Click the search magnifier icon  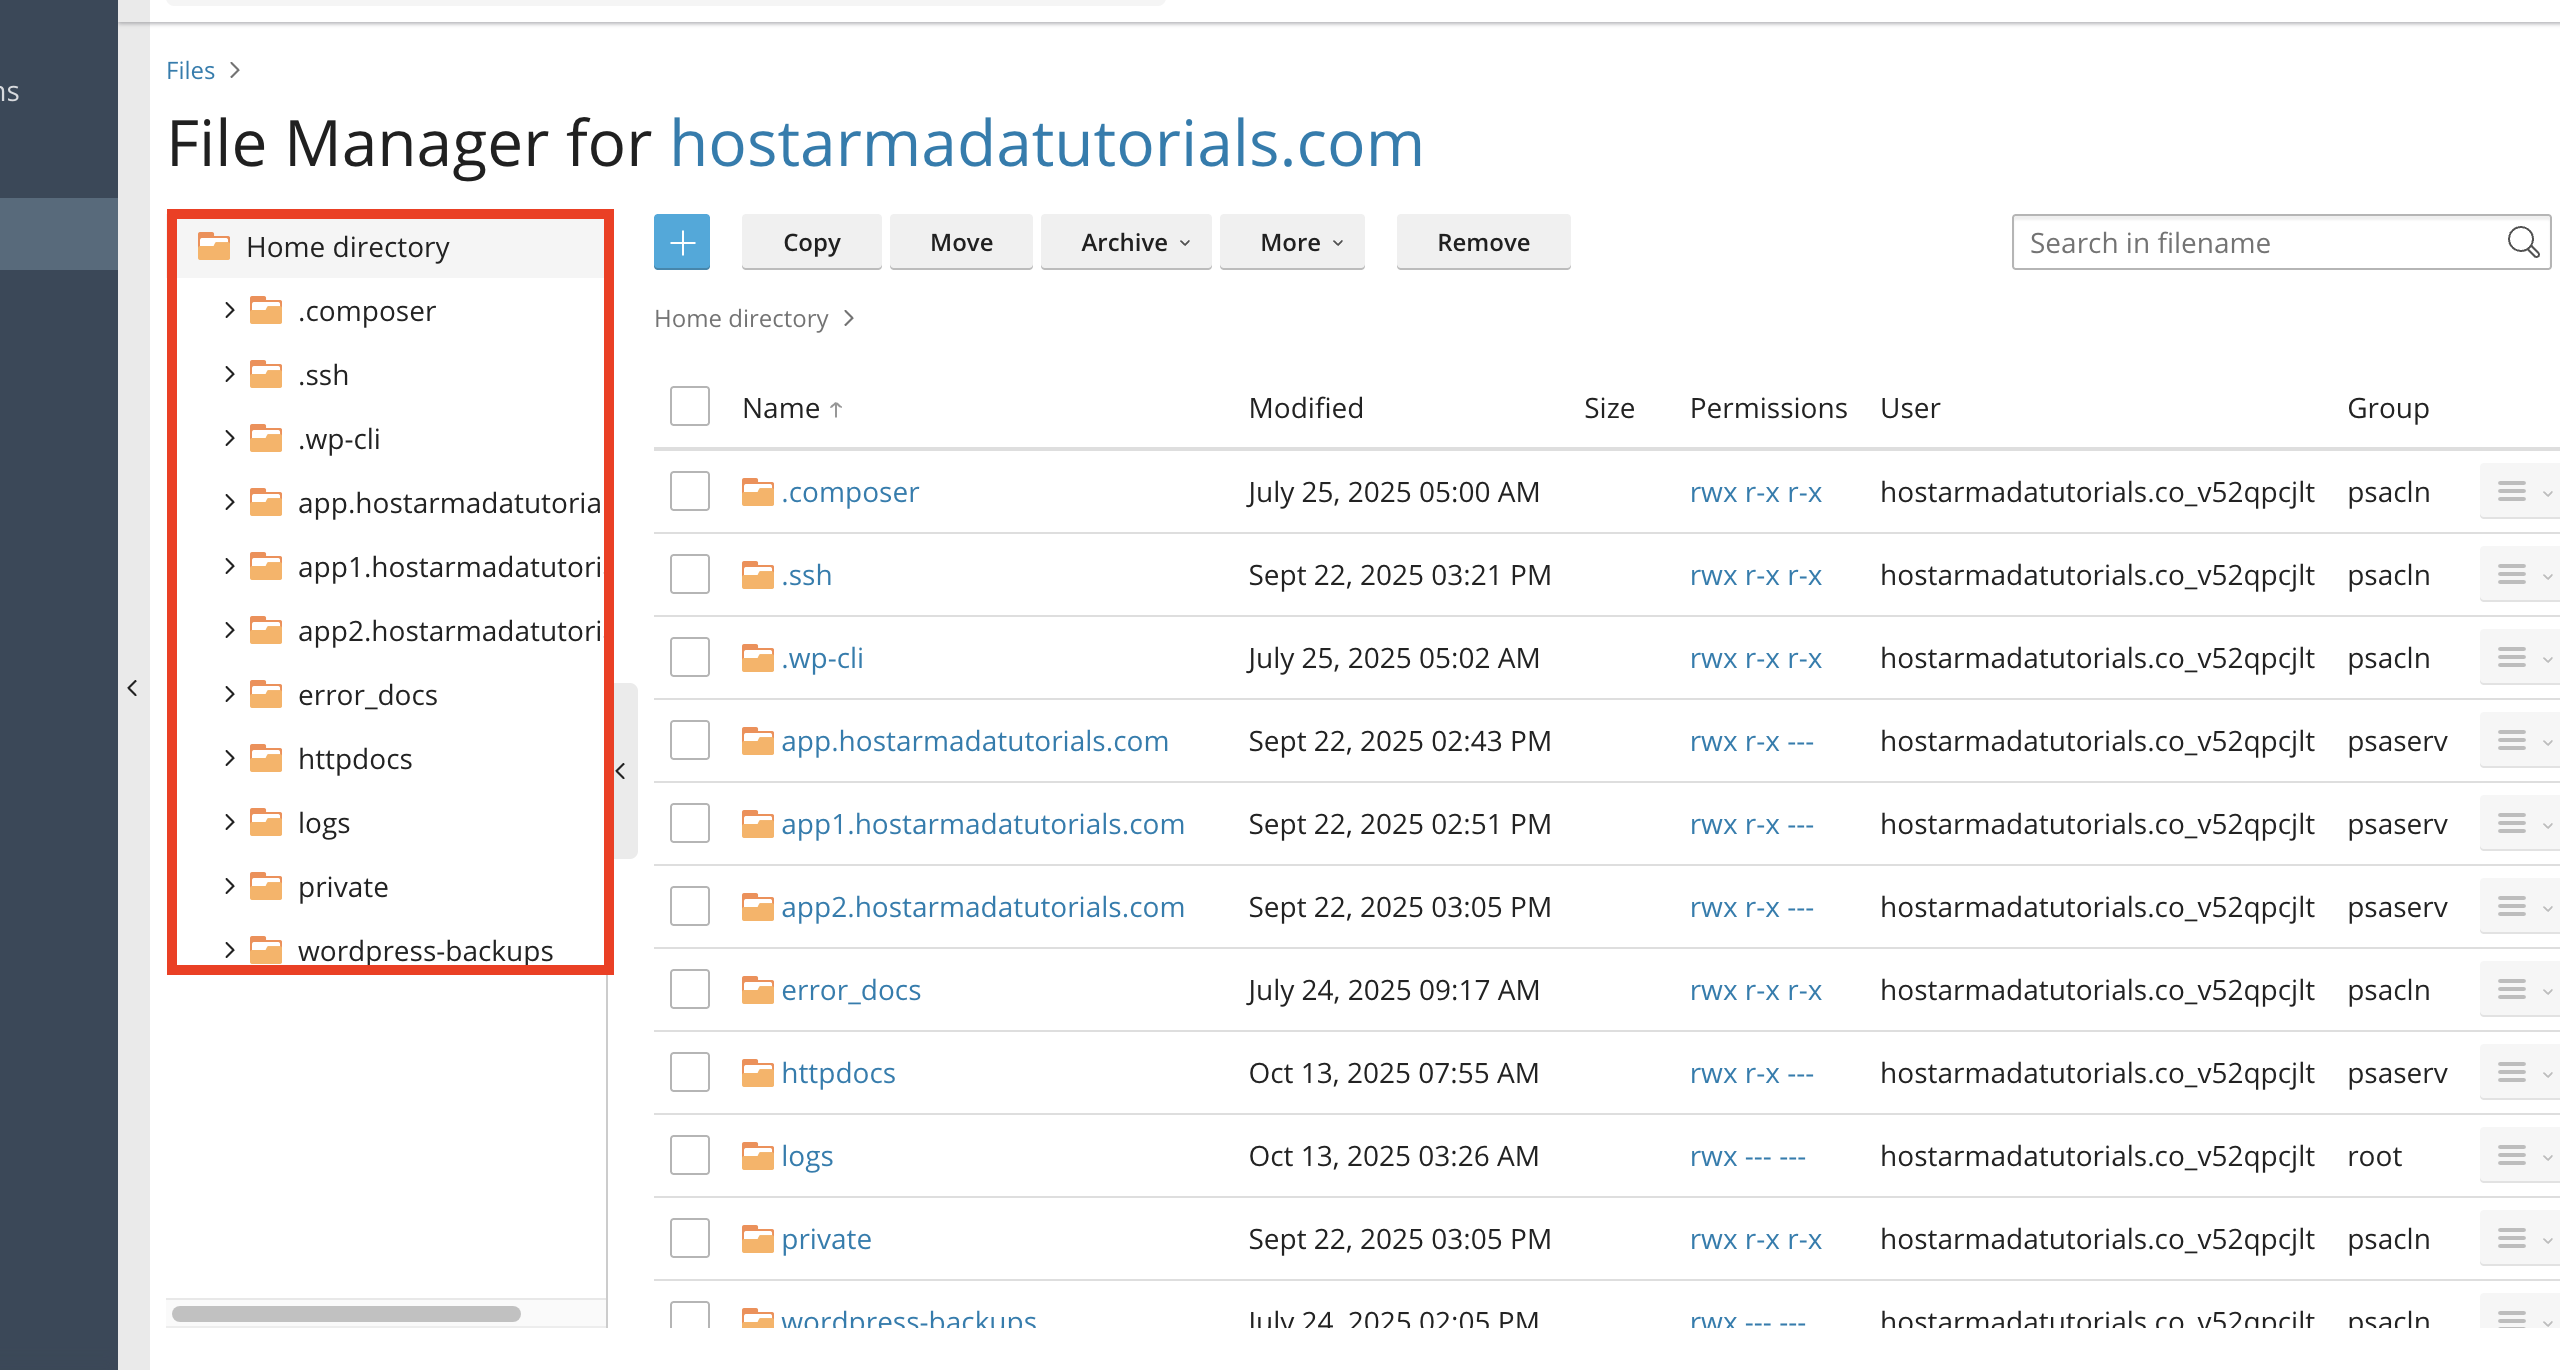[x=2523, y=243]
